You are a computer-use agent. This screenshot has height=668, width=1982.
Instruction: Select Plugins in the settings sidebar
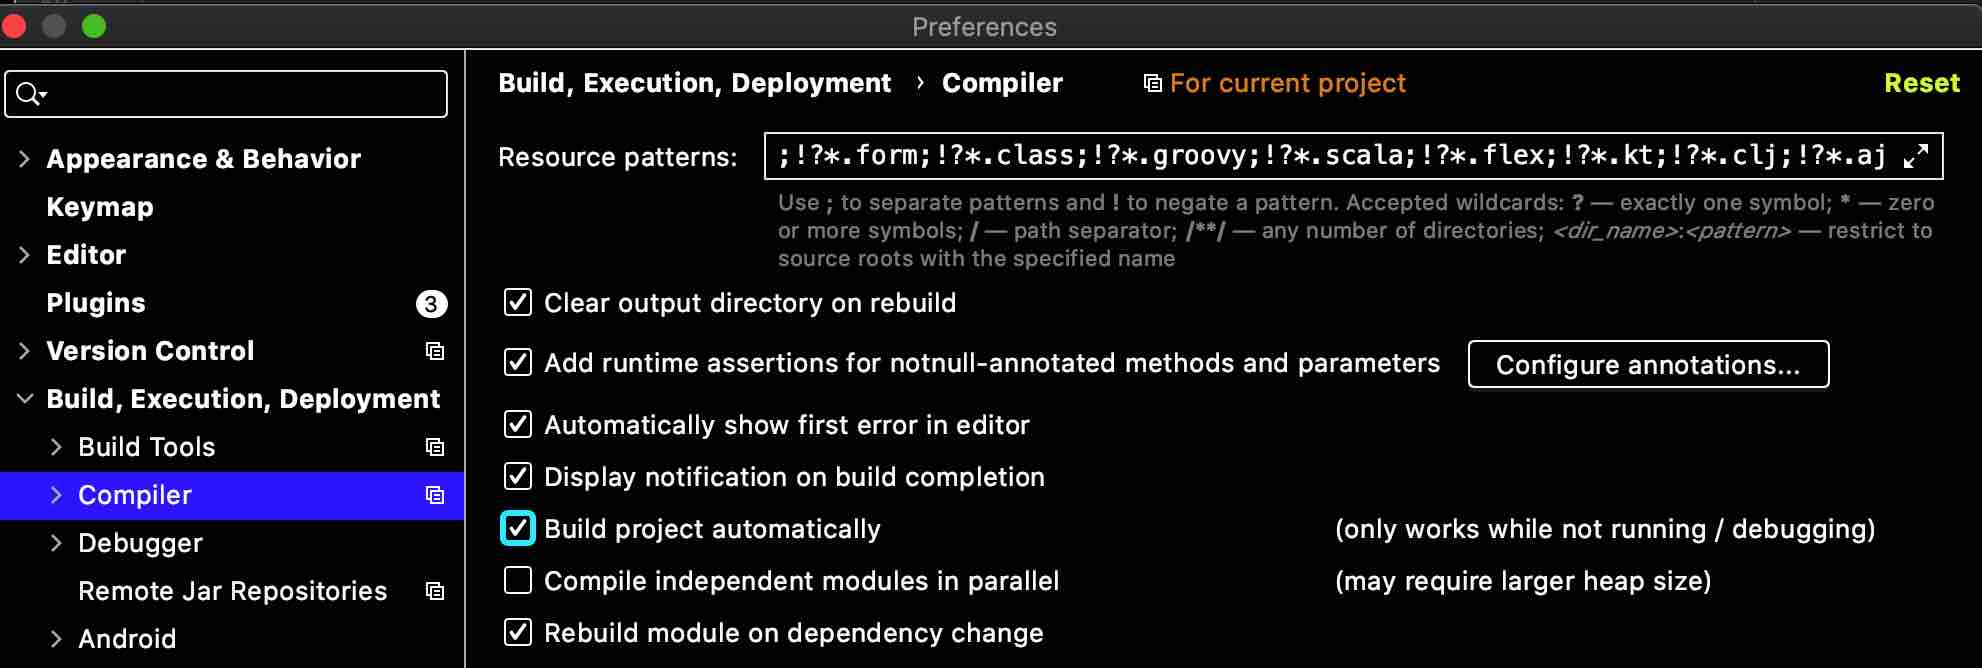[x=96, y=303]
